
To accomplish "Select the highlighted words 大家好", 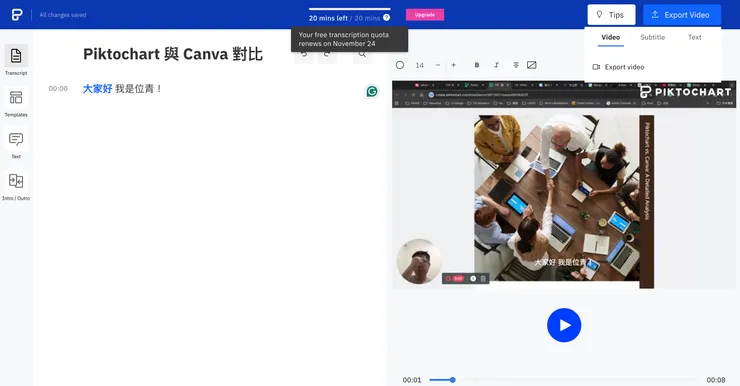I will pos(98,89).
